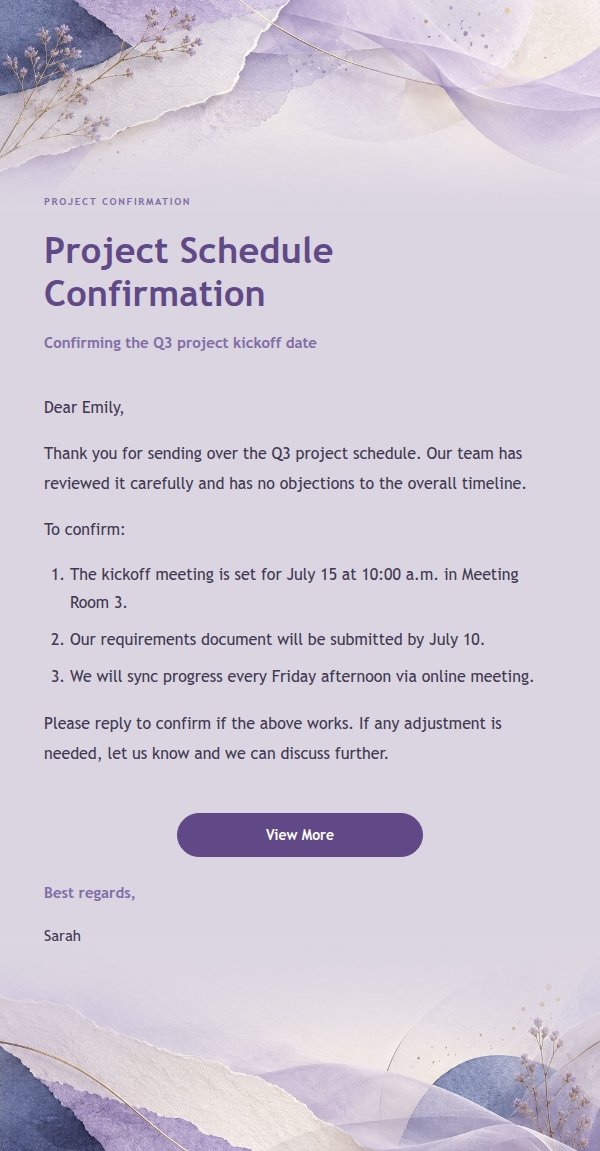The width and height of the screenshot is (600, 1151).
Task: Select the July 15 kickoff meeting item
Action: [294, 588]
